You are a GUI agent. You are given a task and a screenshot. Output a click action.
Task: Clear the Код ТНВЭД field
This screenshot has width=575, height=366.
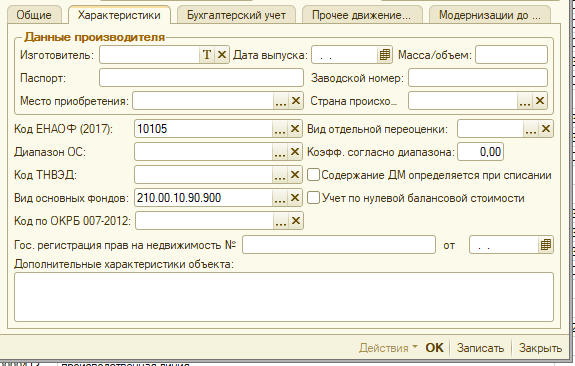click(295, 175)
